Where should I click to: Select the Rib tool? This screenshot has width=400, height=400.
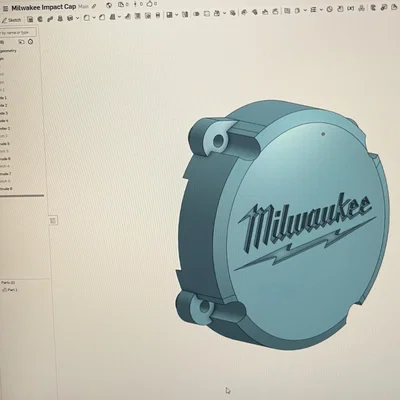pos(128,16)
